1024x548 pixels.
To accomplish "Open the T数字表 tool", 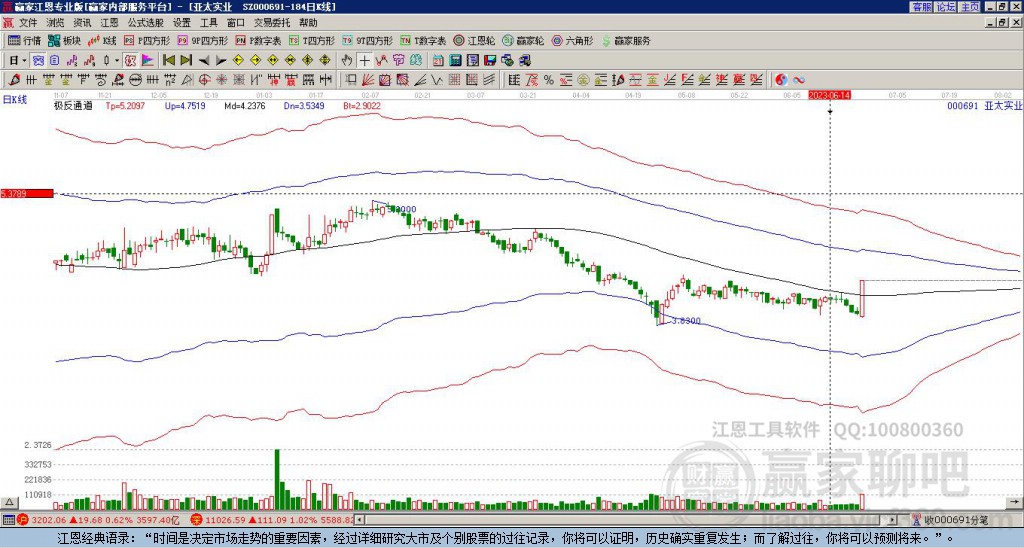I will [423, 40].
